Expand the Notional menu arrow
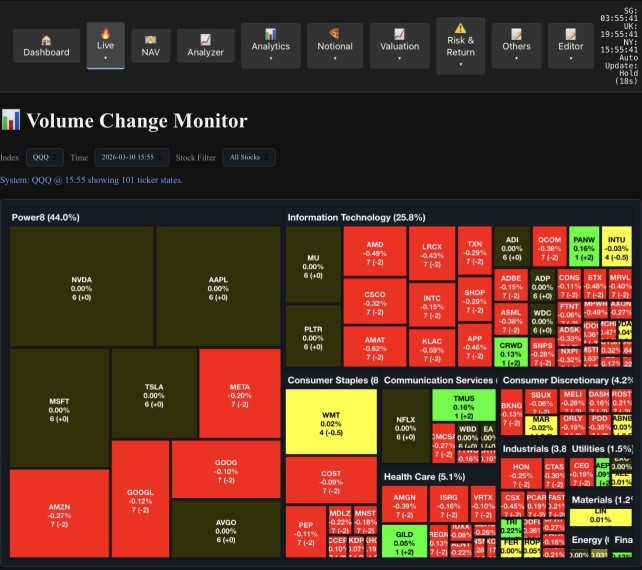The image size is (642, 570). pos(335,58)
